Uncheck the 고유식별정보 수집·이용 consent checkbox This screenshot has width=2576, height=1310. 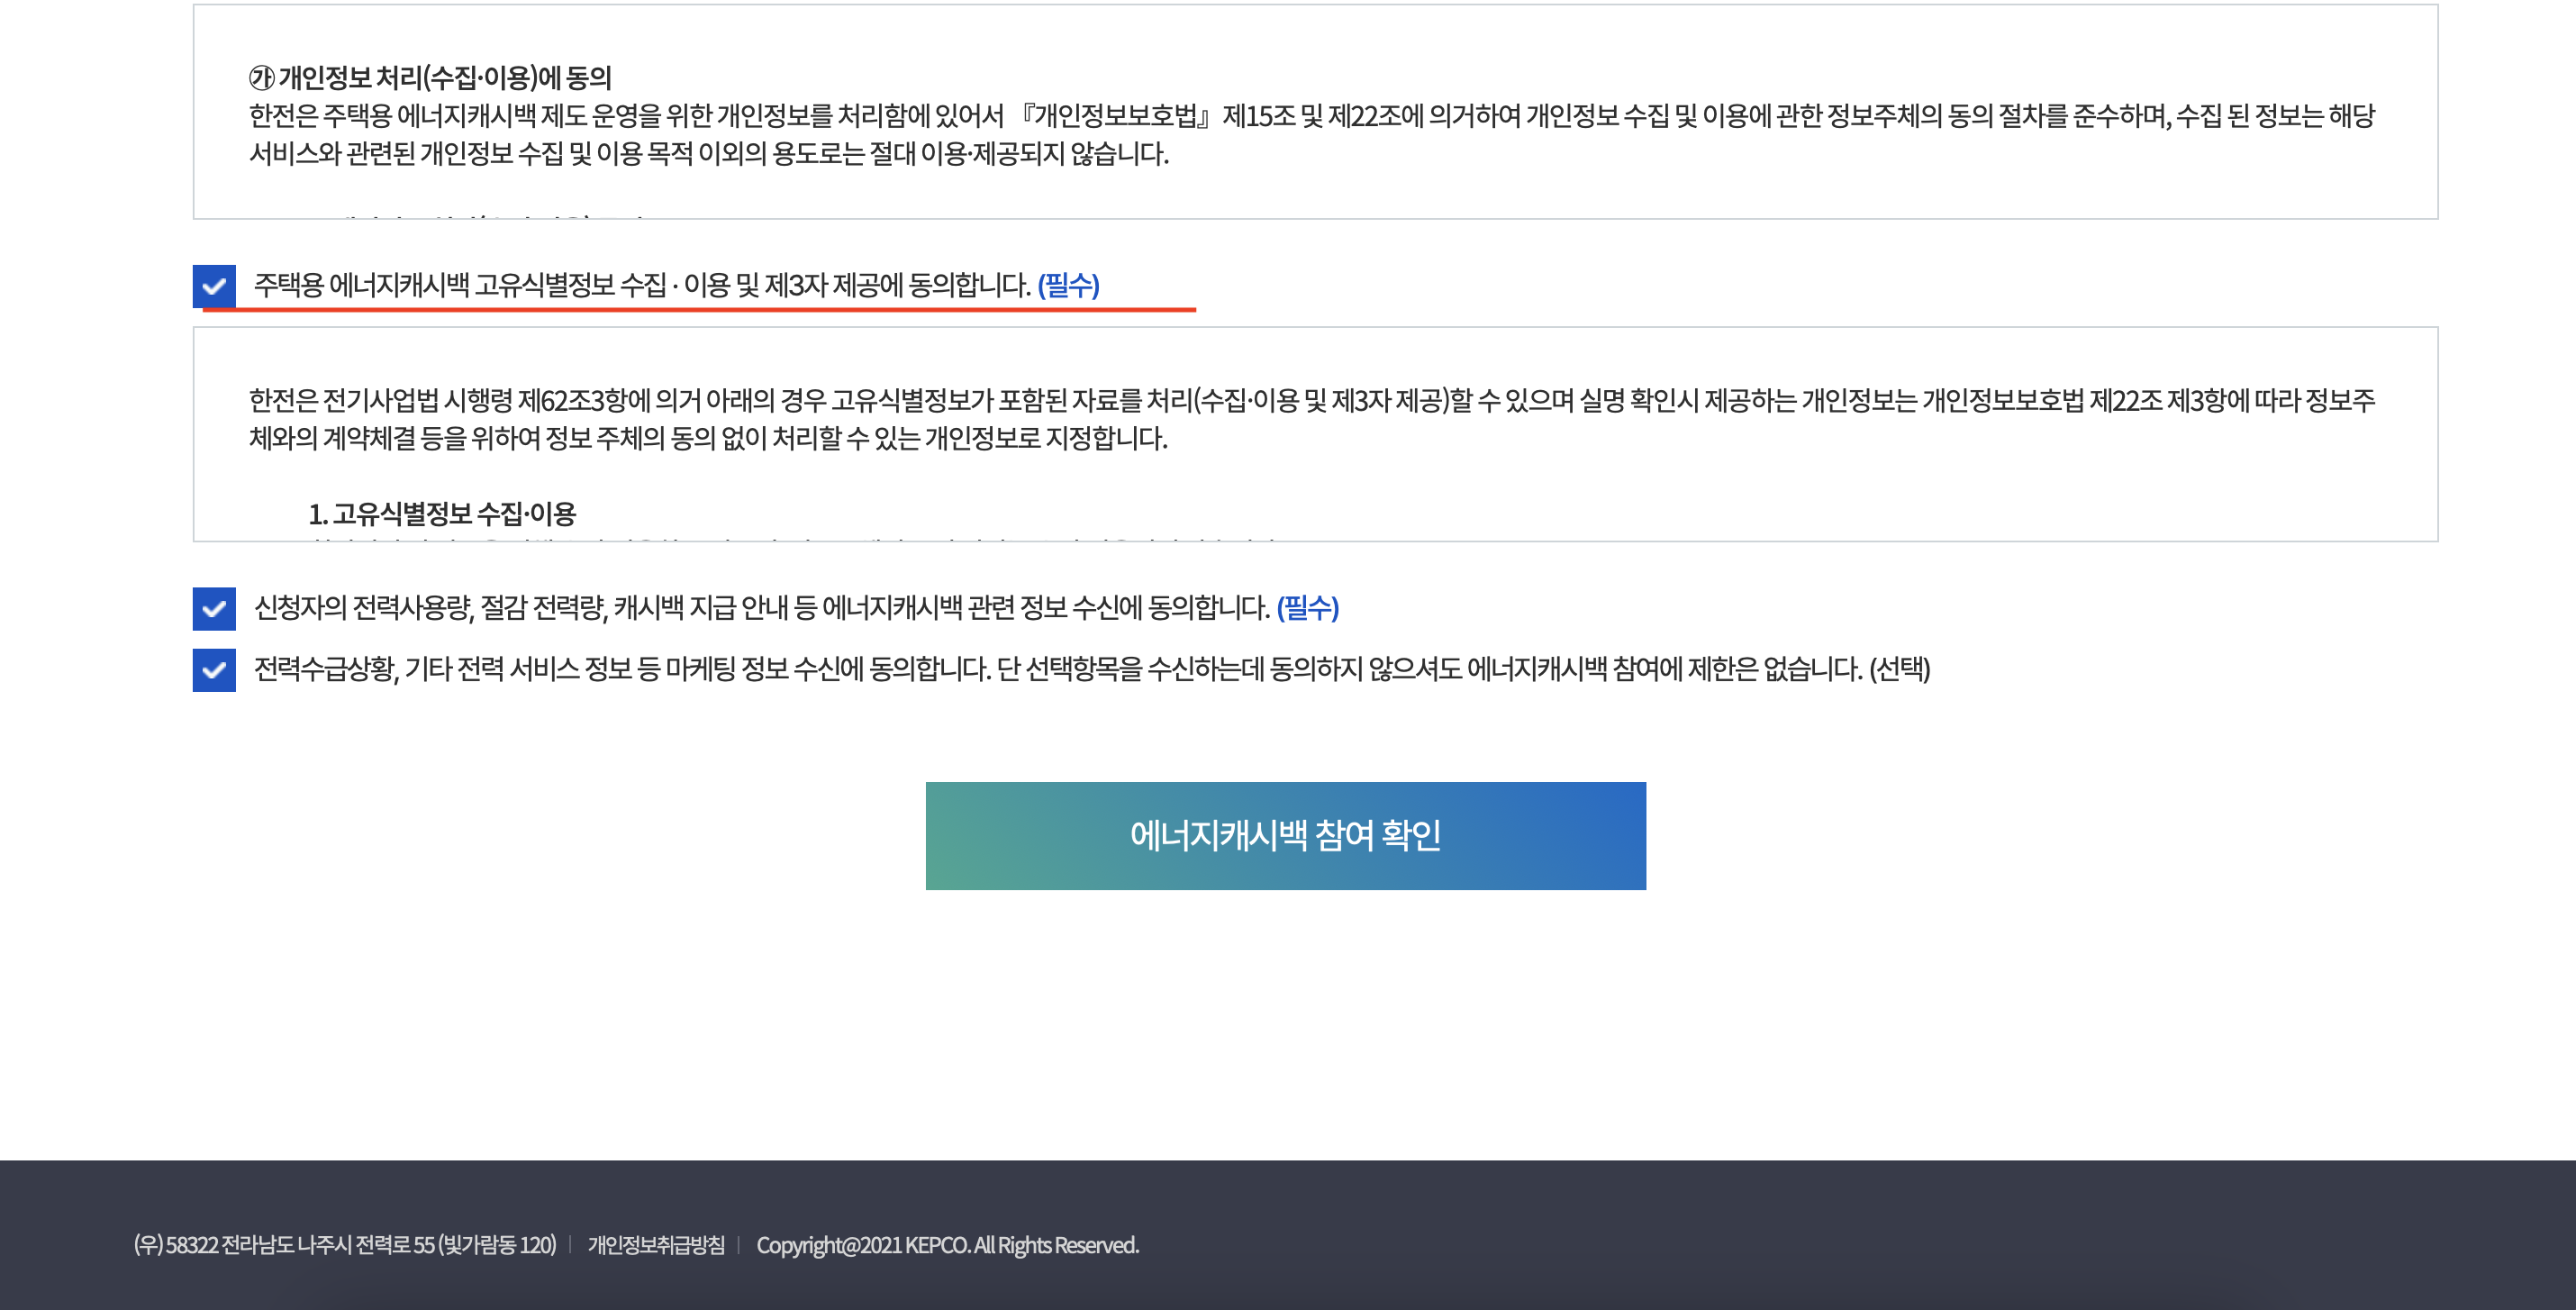(x=214, y=286)
